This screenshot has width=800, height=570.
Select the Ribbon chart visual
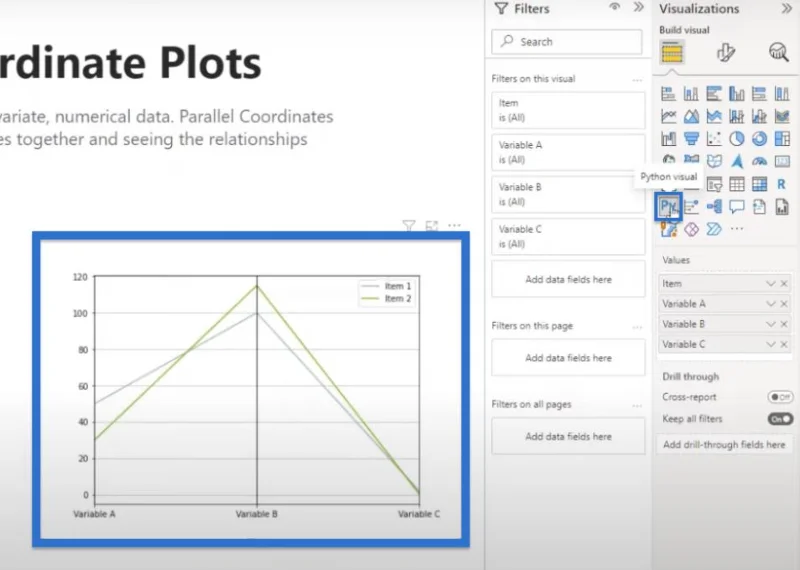782,116
